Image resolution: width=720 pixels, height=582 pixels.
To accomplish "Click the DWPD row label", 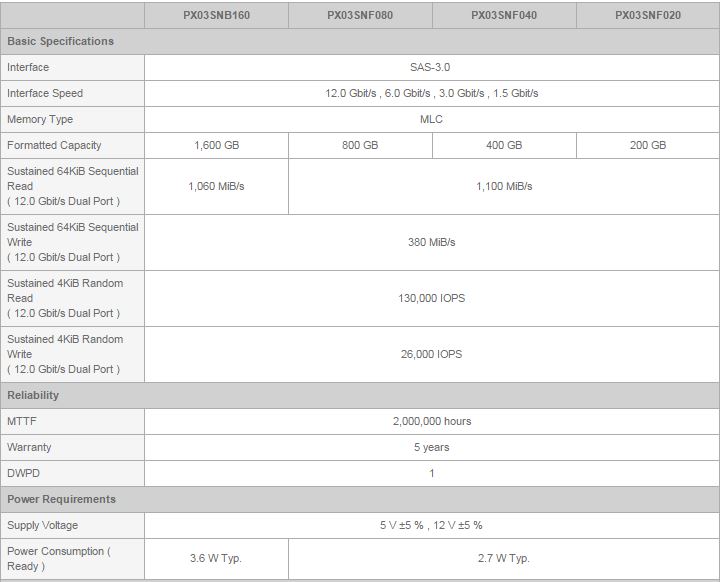I will point(23,473).
